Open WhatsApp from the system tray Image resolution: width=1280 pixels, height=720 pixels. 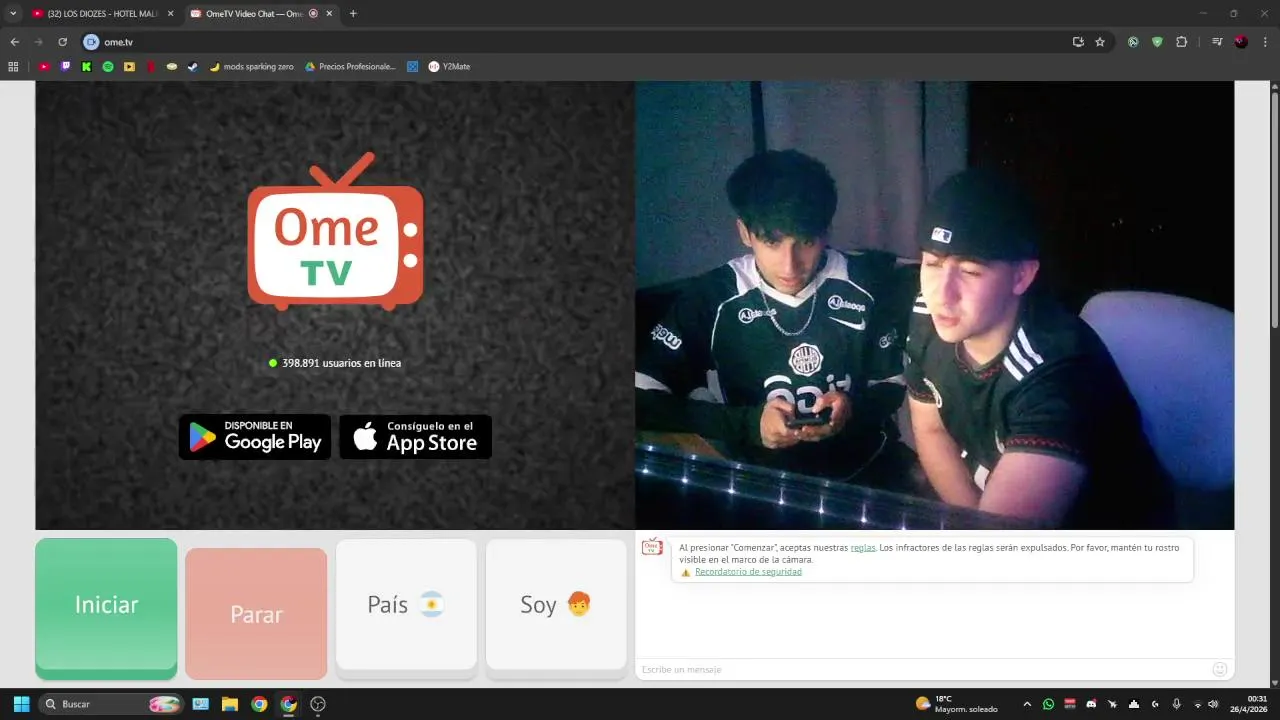(x=1048, y=704)
